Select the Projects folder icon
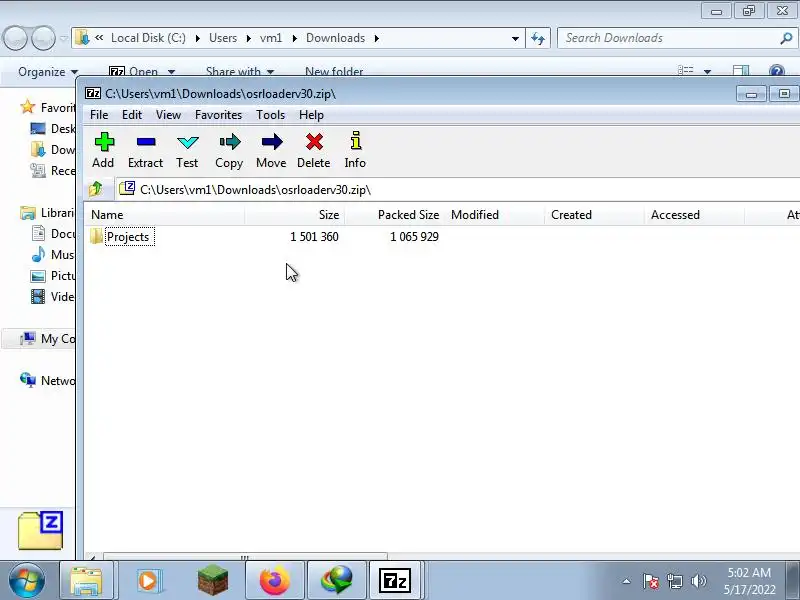The width and height of the screenshot is (800, 600). (96, 236)
